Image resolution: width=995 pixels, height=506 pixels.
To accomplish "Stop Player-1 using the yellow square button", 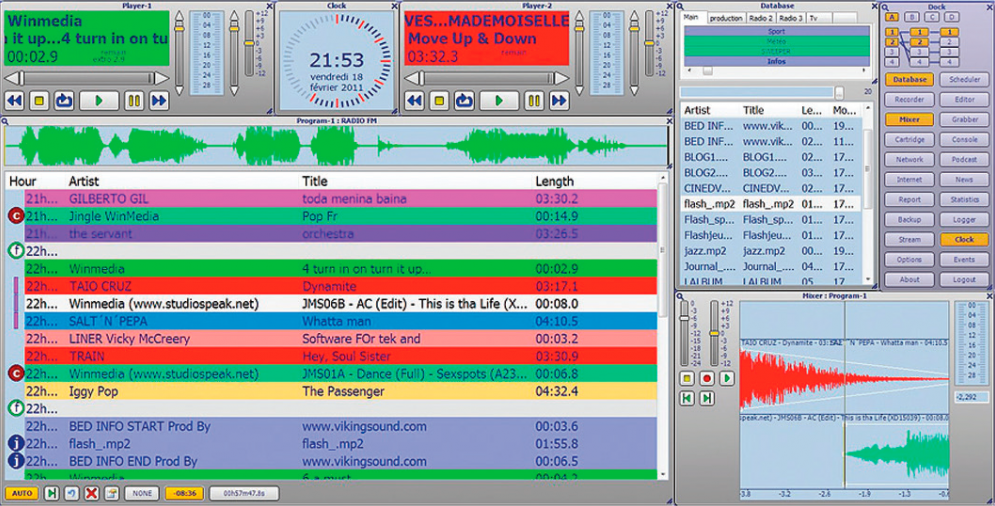I will tap(39, 100).
